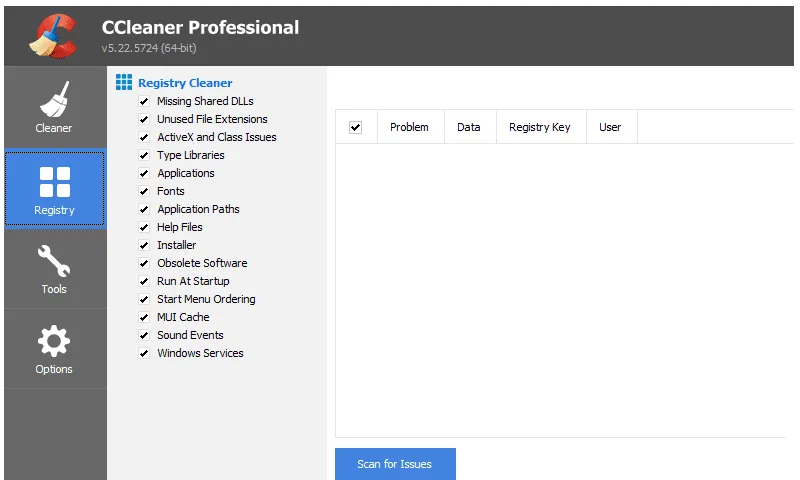The width and height of the screenshot is (800, 480).
Task: Toggle Run At Startup checkbox
Action: [144, 281]
